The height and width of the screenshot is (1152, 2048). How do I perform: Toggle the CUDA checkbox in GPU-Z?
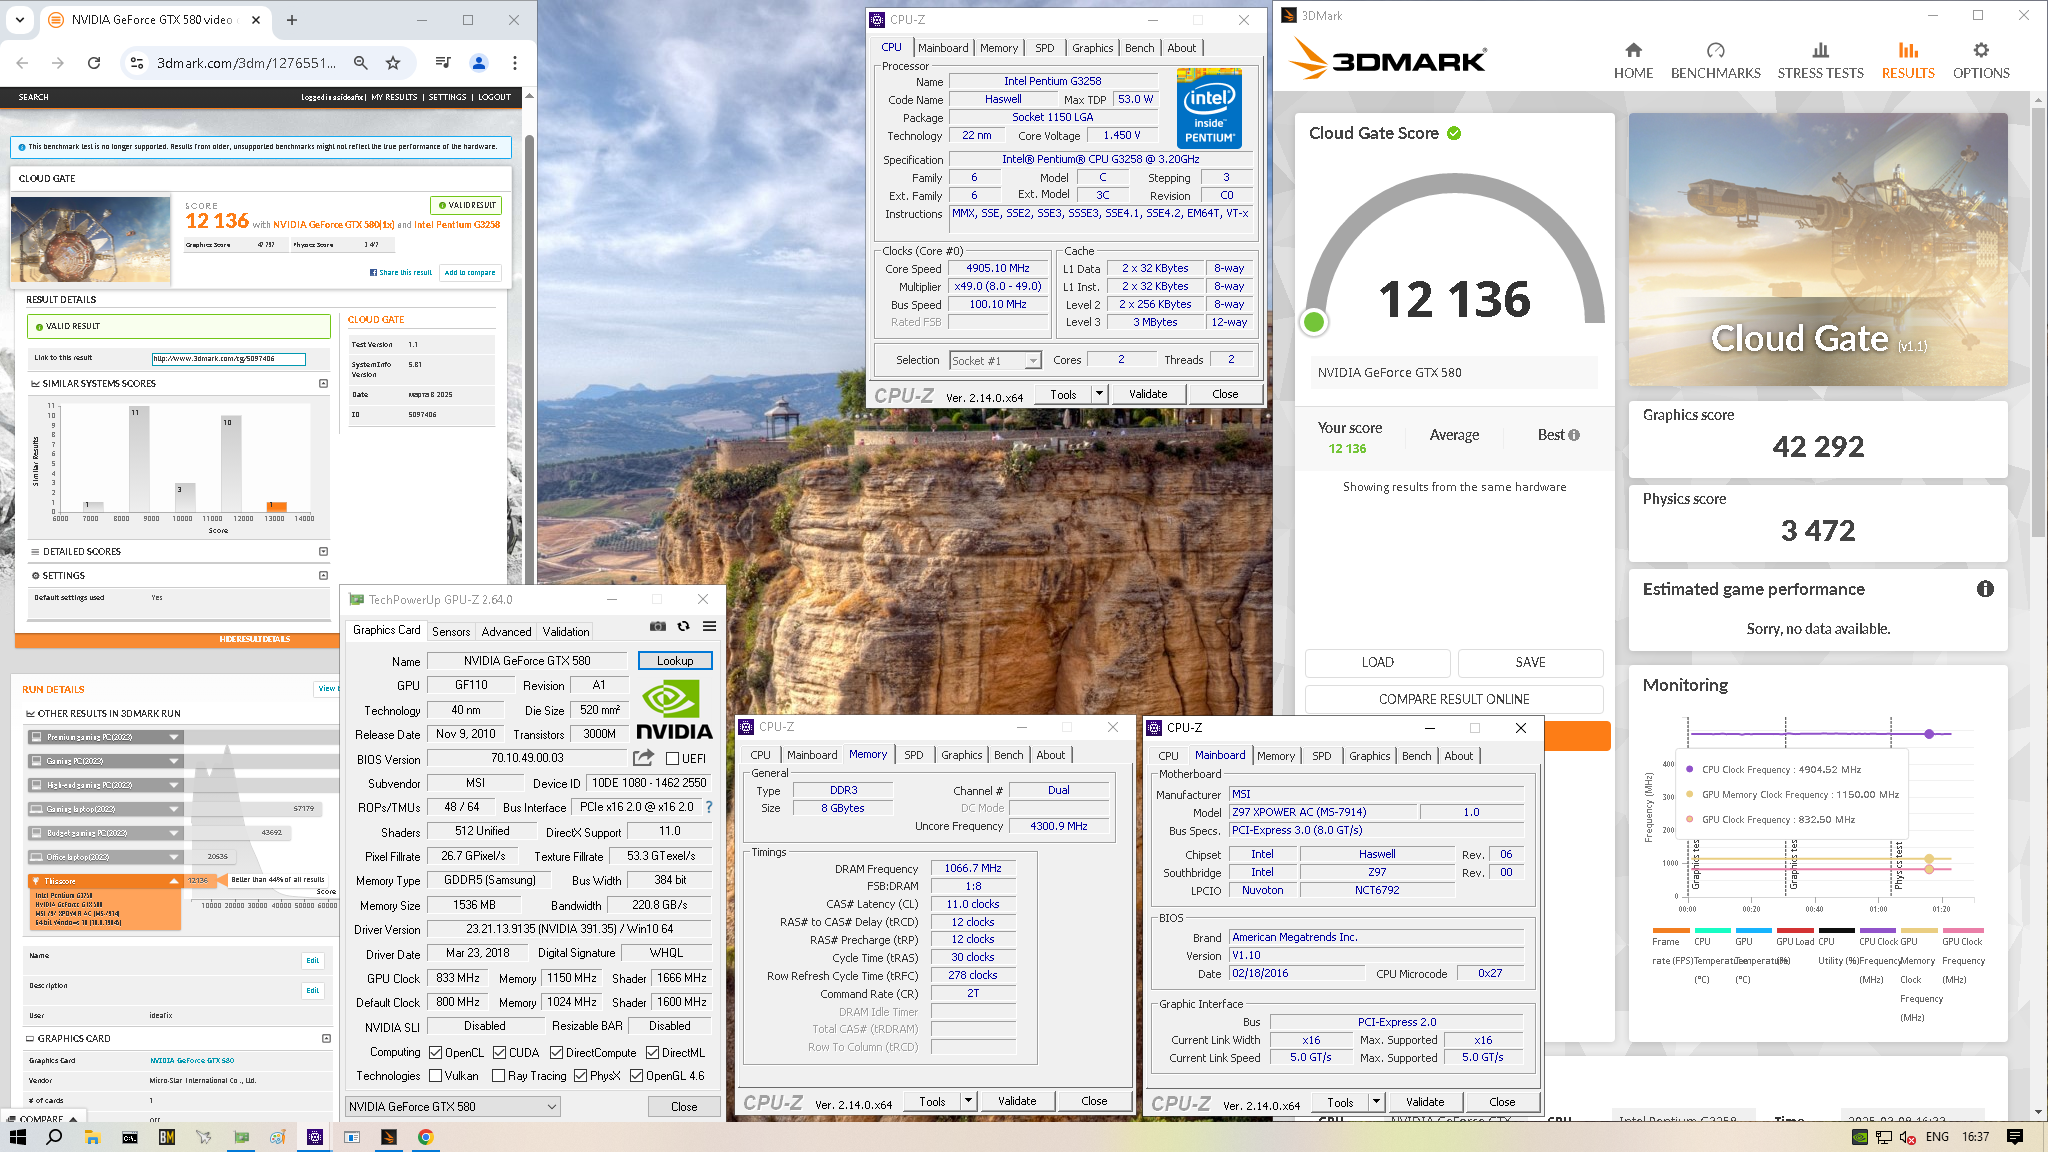click(x=499, y=1053)
